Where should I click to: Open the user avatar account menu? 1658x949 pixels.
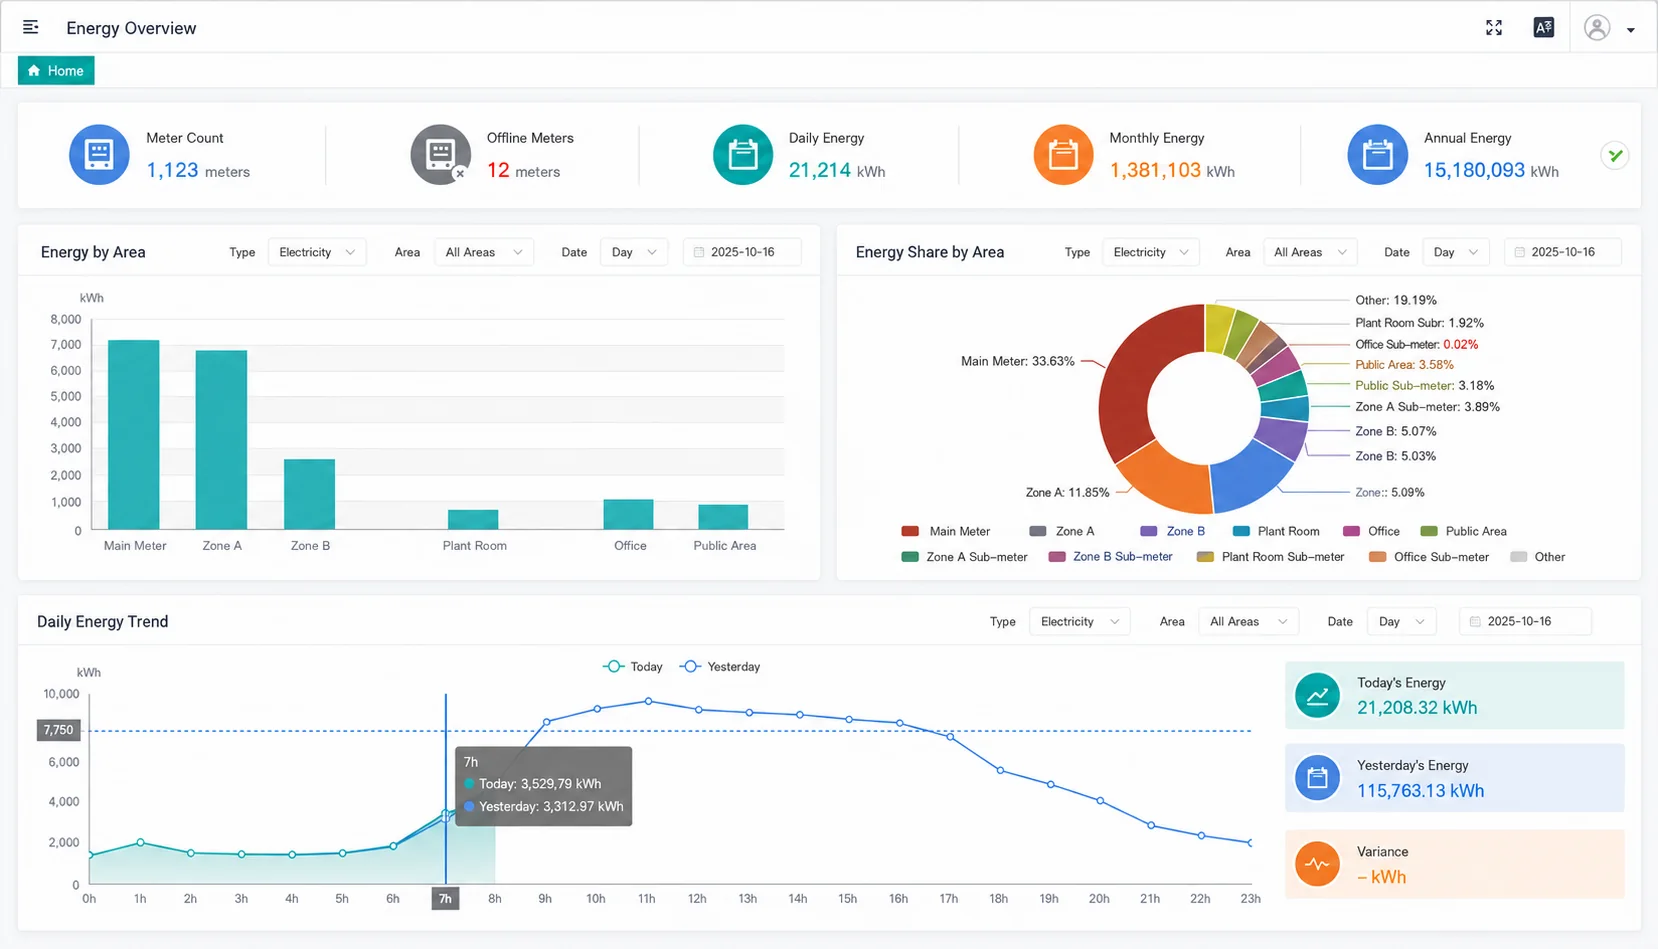[x=1598, y=27]
